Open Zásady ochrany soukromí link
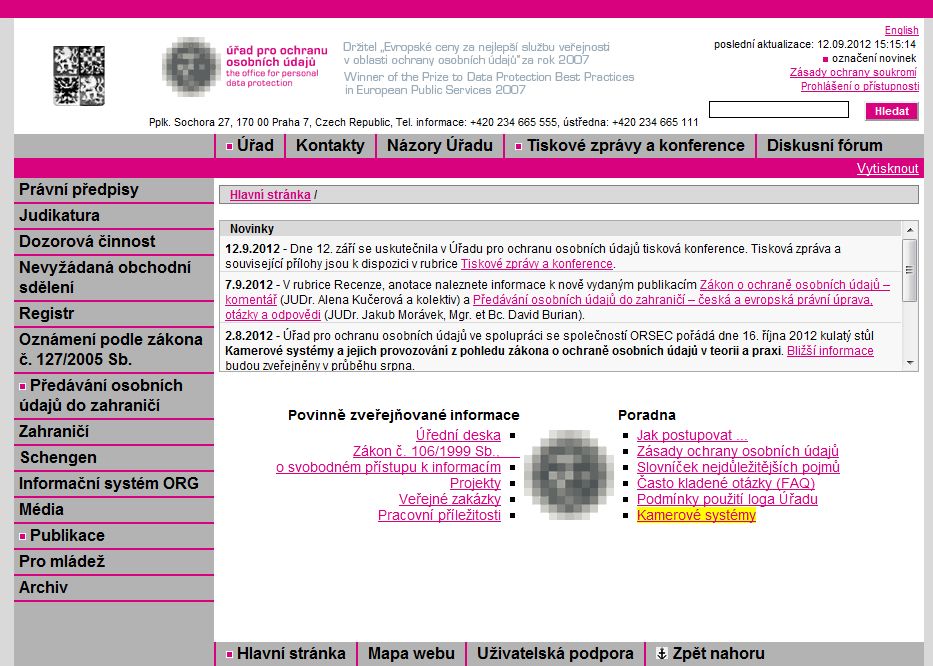 pyautogui.click(x=853, y=73)
